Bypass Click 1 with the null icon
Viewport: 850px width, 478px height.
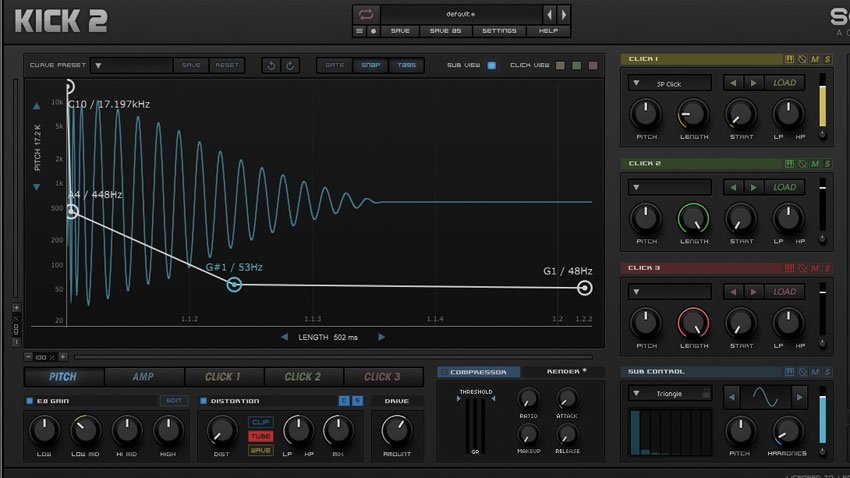click(x=802, y=59)
